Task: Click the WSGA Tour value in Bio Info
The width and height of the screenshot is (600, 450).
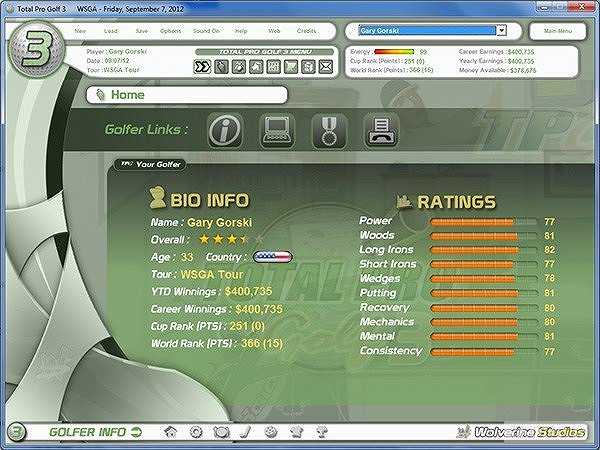Action: [x=212, y=274]
